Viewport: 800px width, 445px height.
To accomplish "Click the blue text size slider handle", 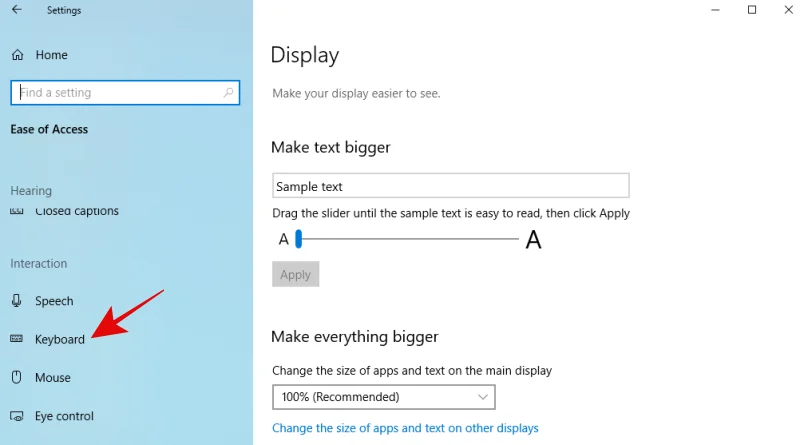I will [298, 239].
